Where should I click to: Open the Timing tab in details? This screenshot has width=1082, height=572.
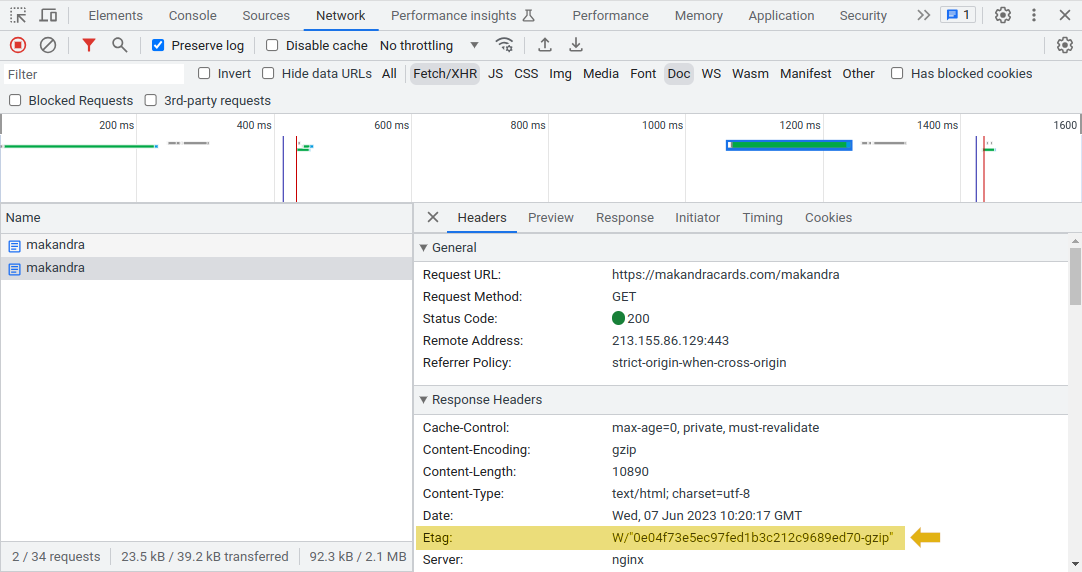click(x=762, y=218)
